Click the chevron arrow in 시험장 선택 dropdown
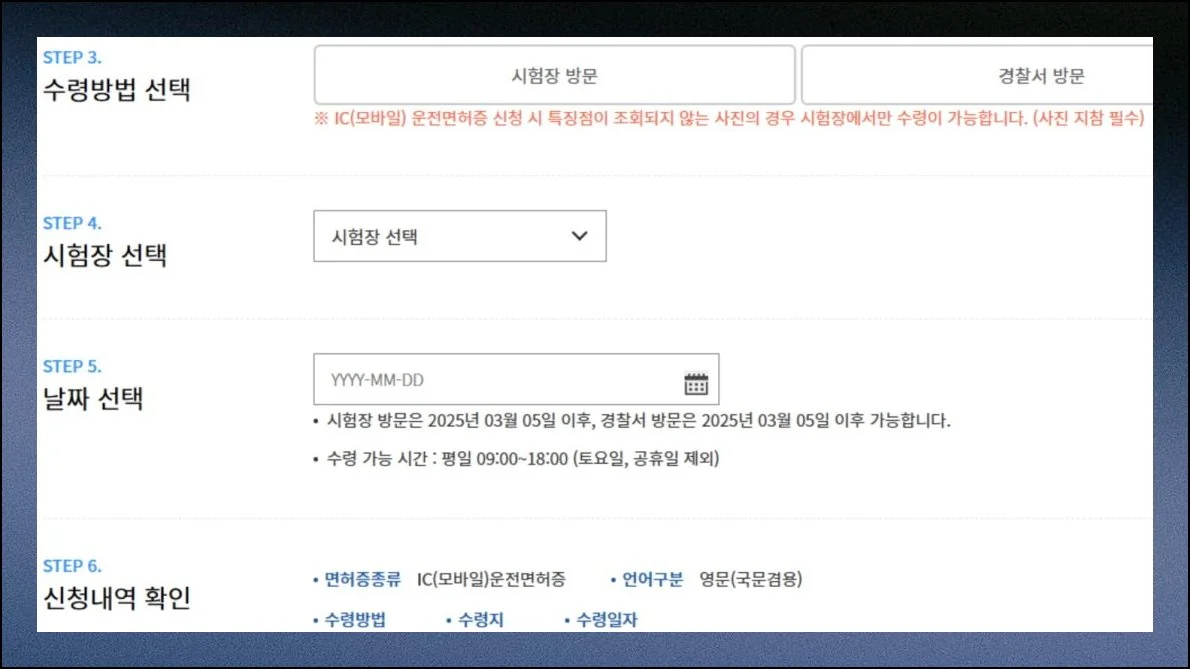 (x=578, y=236)
